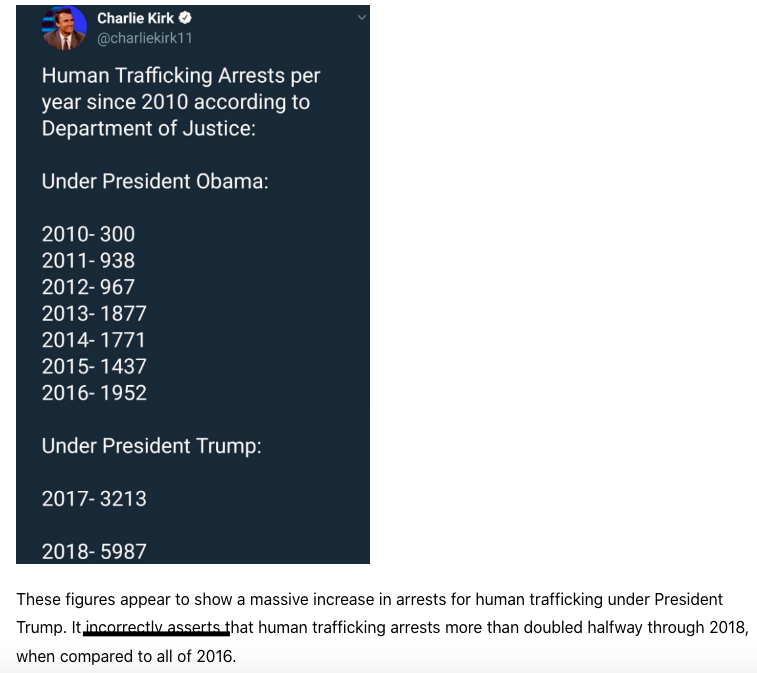
Task: Open the @charliekirk11 handle
Action: [x=145, y=38]
